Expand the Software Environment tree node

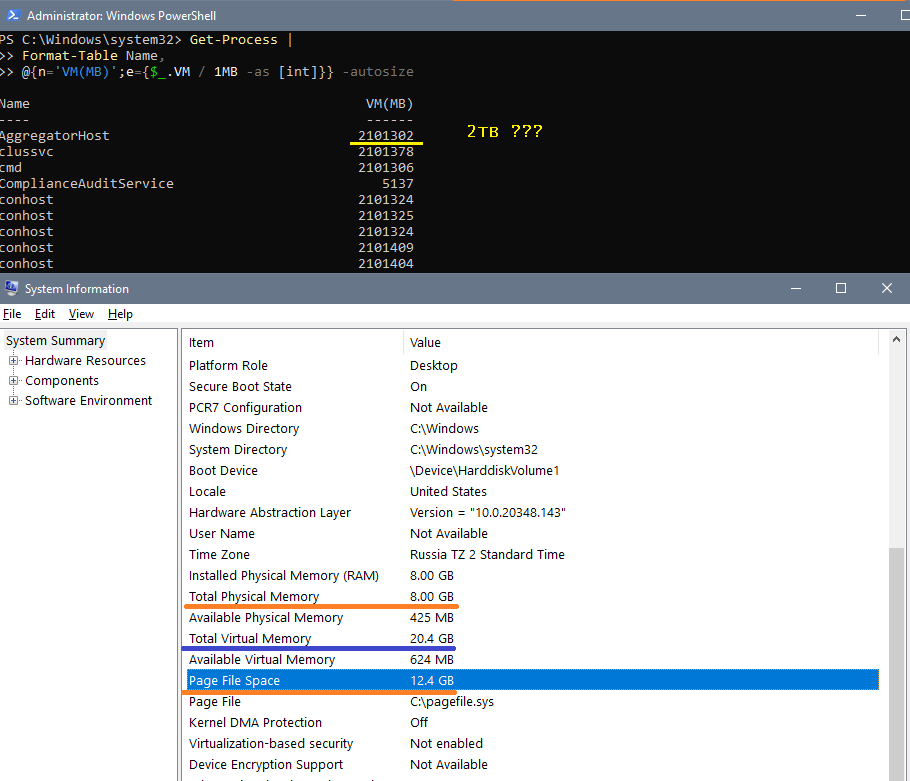click(14, 401)
